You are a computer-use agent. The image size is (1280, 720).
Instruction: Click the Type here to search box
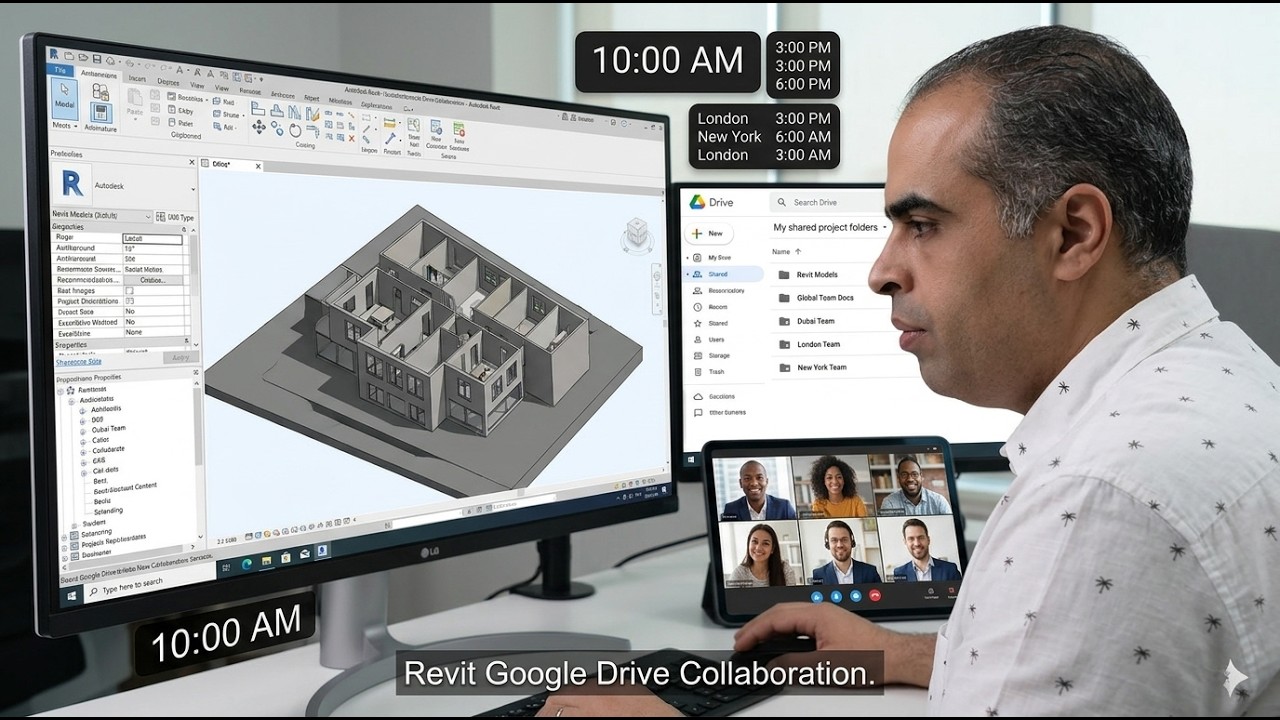pyautogui.click(x=150, y=584)
